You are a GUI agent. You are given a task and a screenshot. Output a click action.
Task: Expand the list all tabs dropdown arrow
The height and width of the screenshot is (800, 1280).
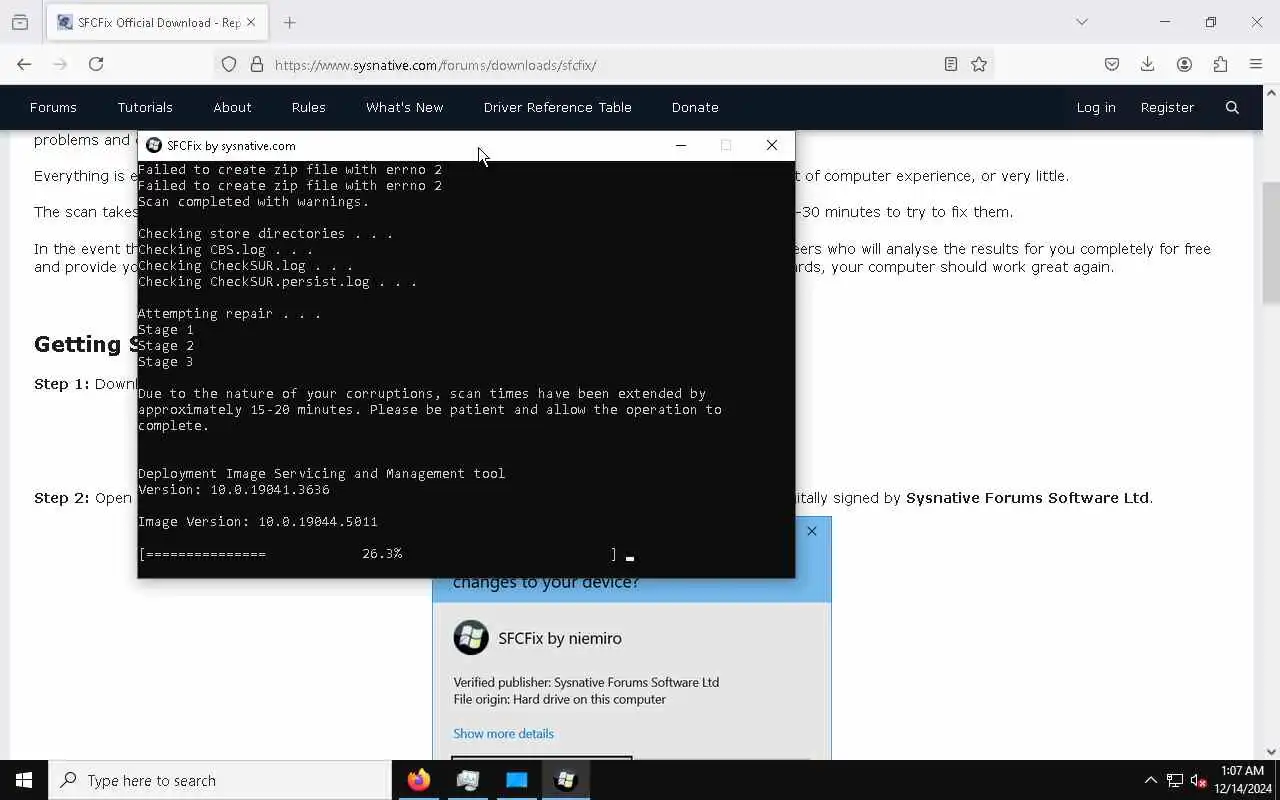(x=1082, y=22)
